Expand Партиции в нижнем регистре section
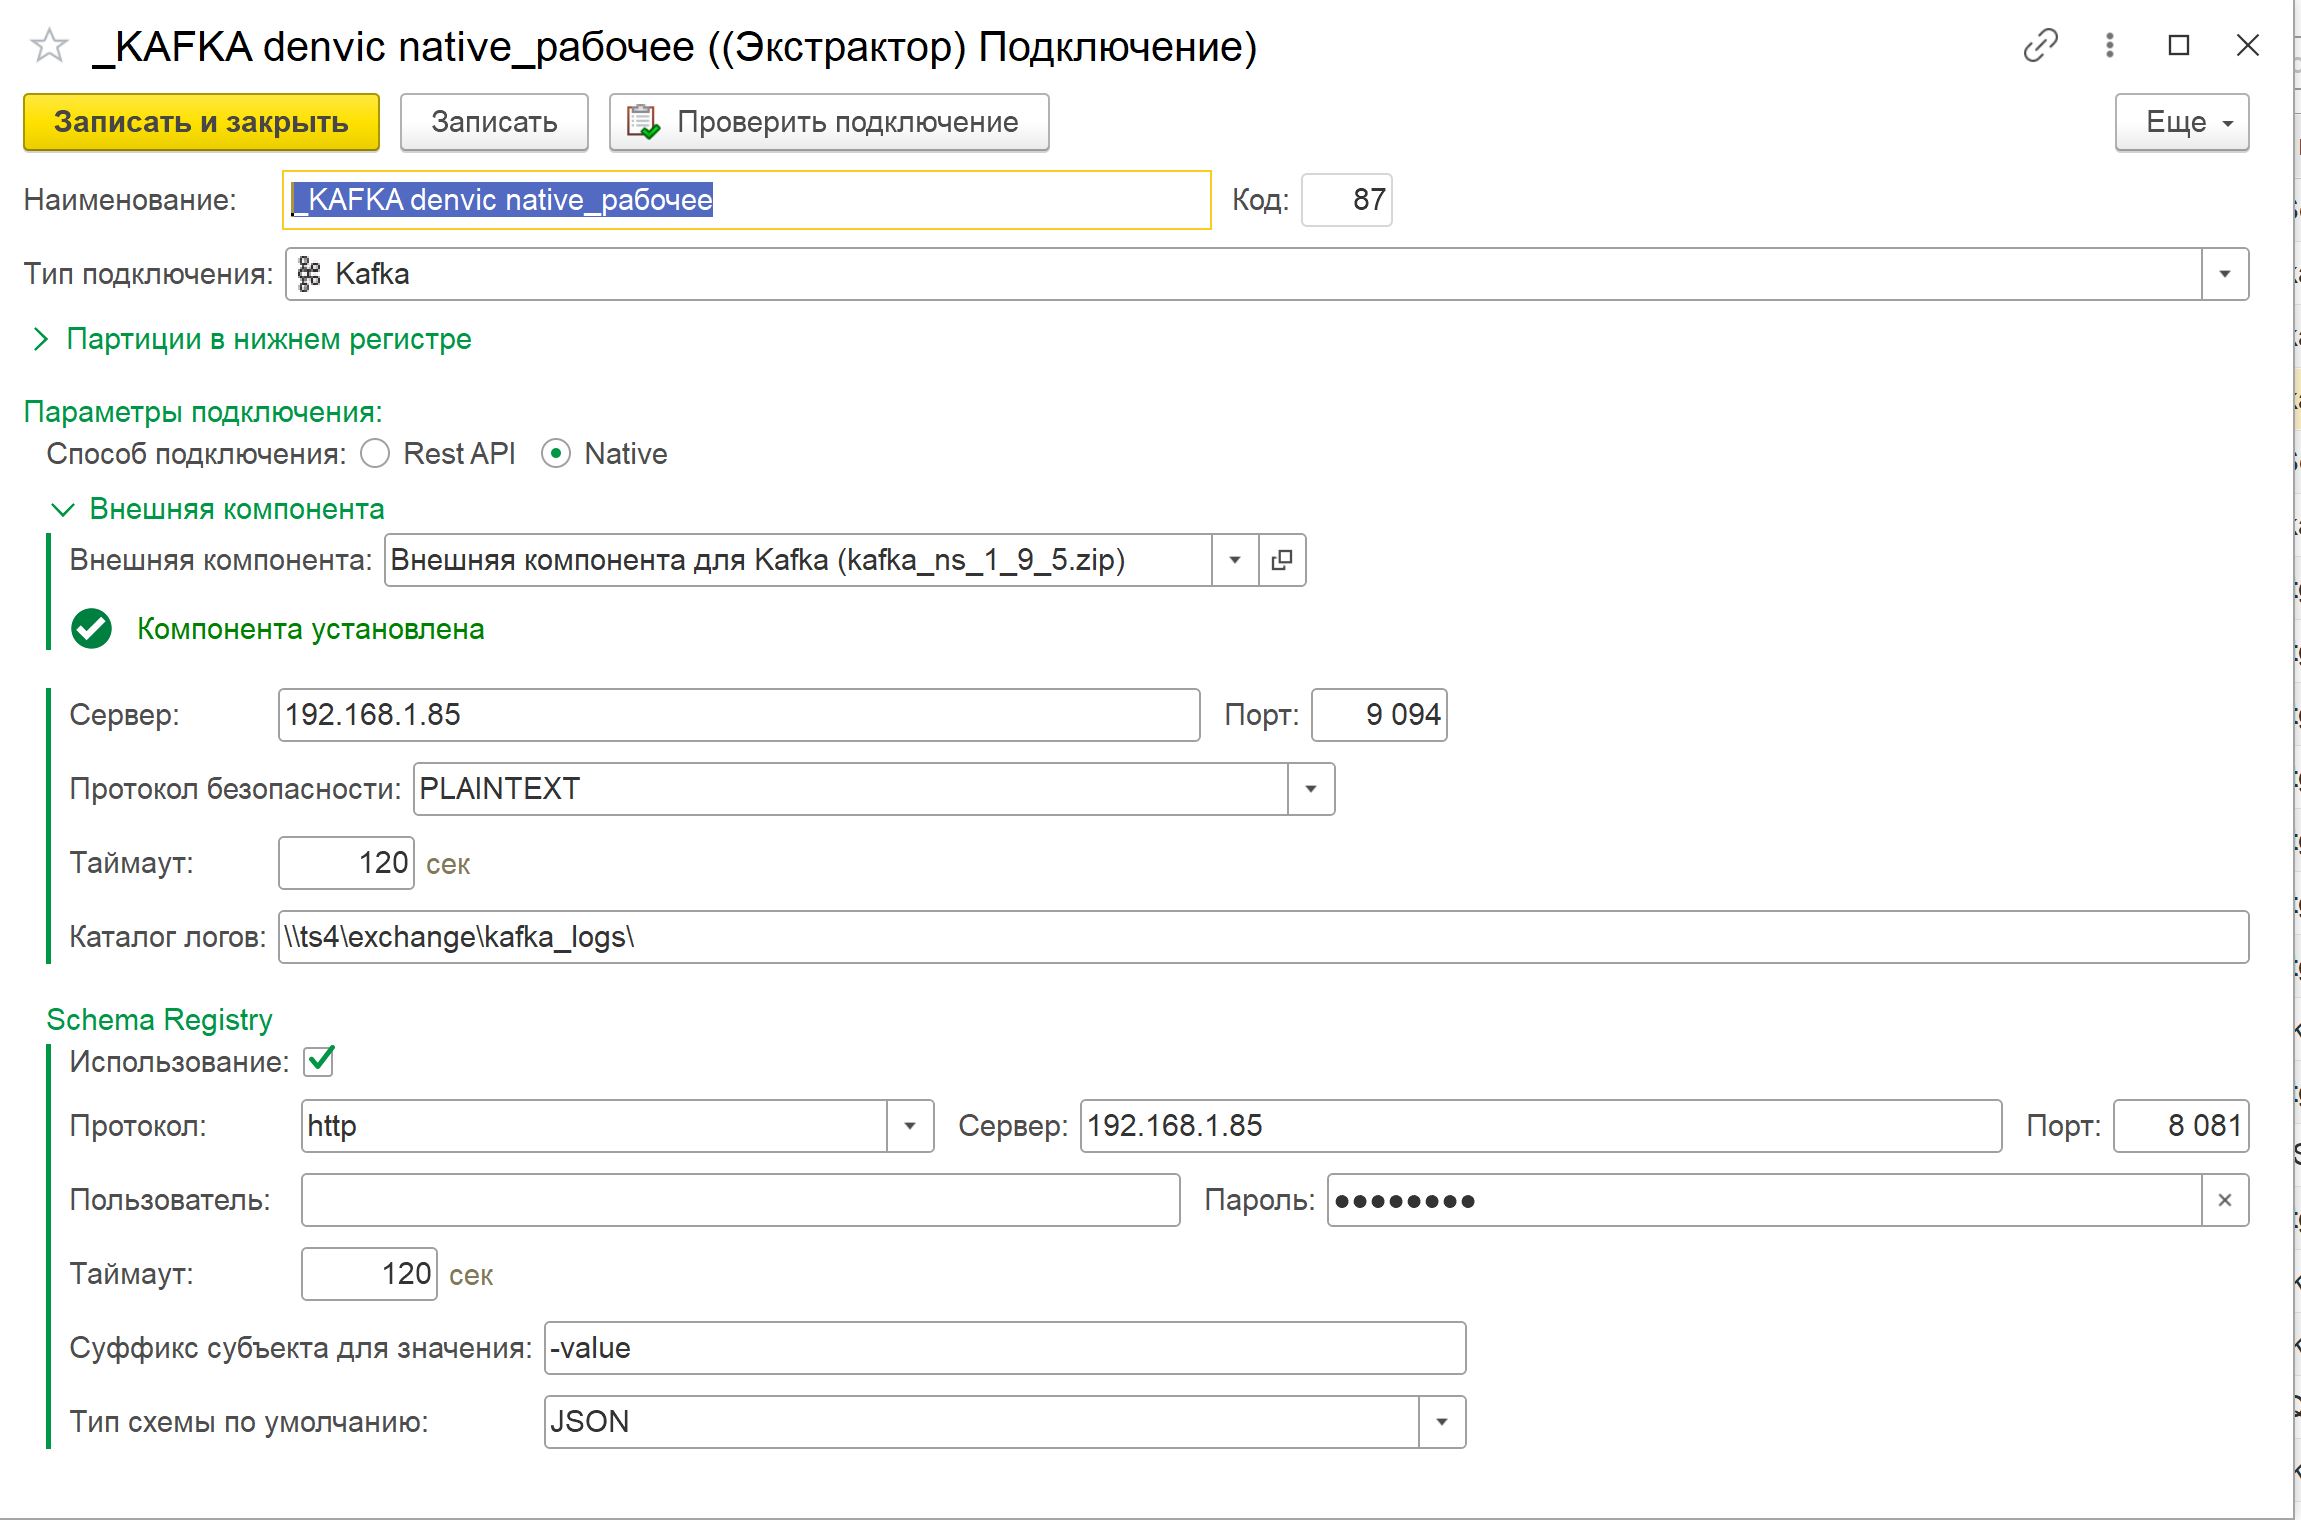The width and height of the screenshot is (2301, 1520). 252,339
